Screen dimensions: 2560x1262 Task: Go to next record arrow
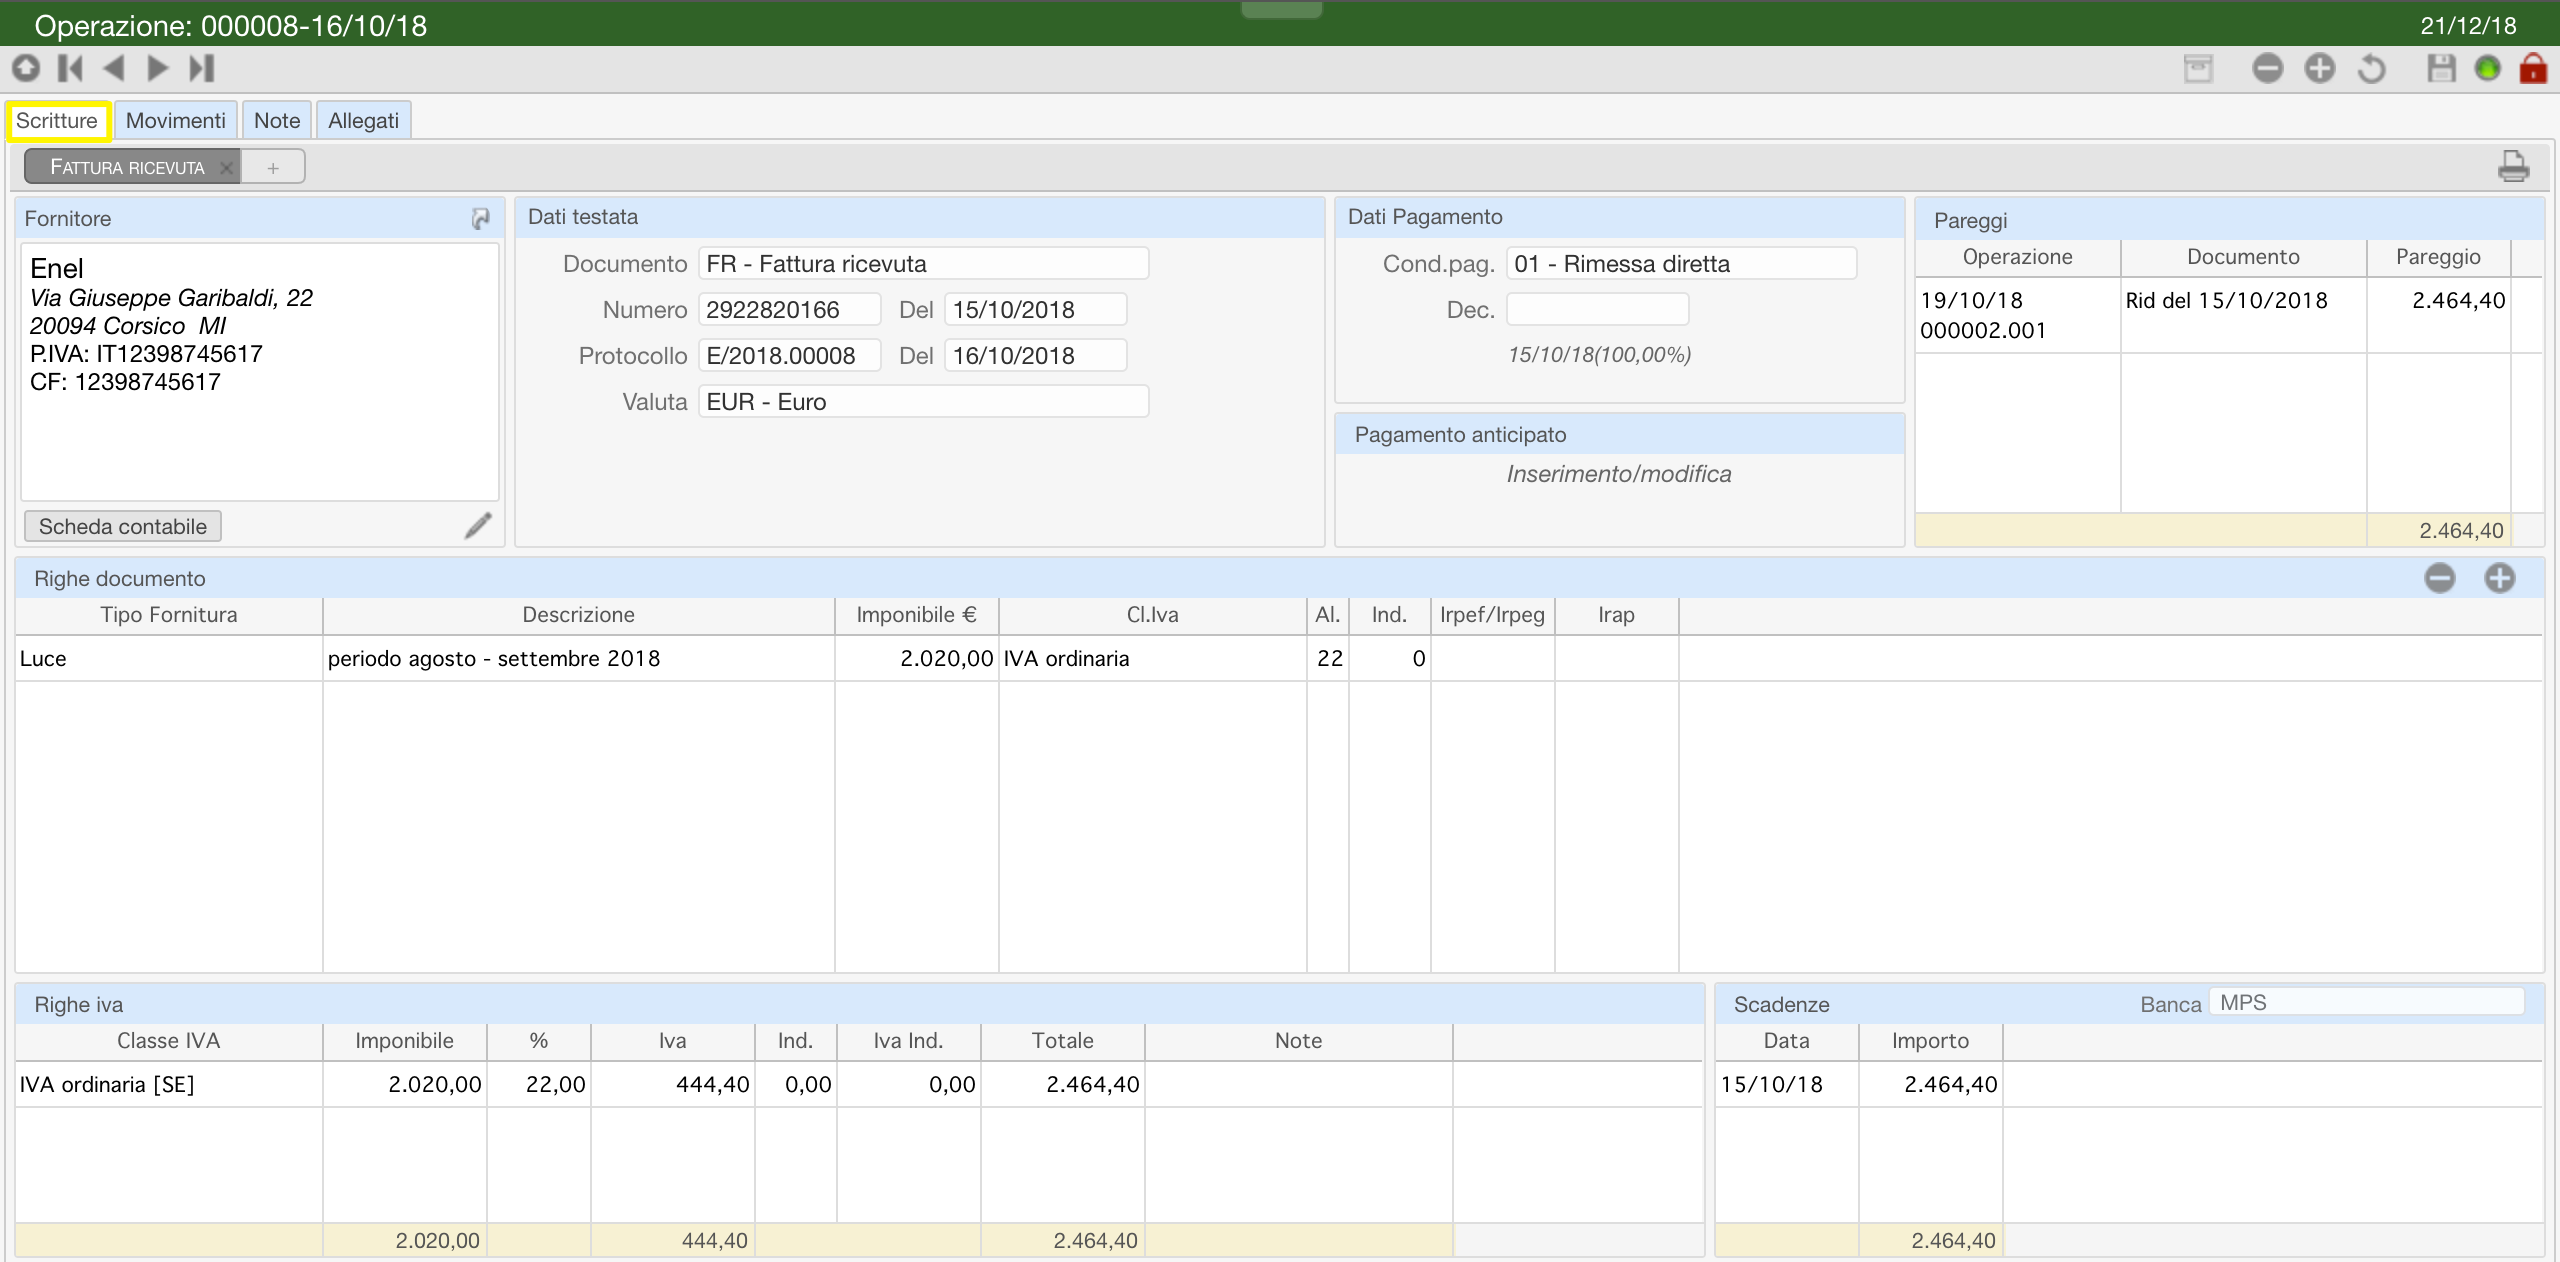(157, 68)
